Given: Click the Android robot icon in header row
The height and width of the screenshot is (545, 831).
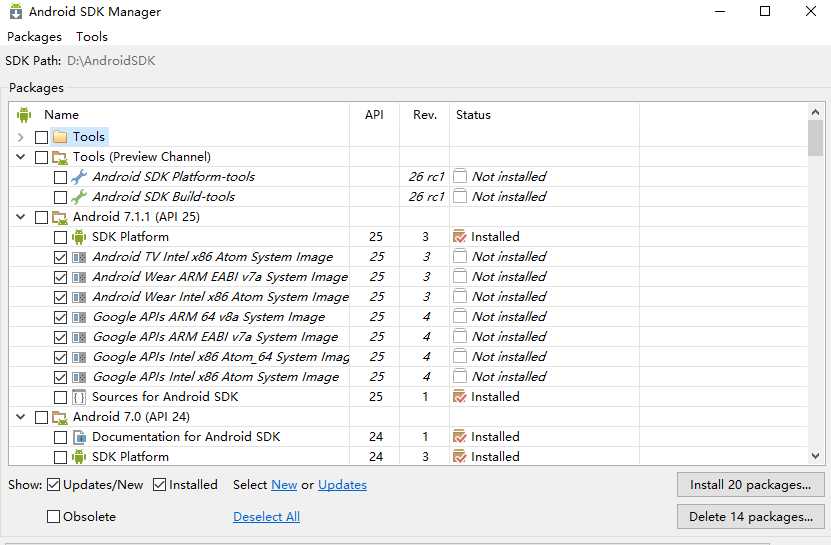Looking at the screenshot, I should point(24,115).
